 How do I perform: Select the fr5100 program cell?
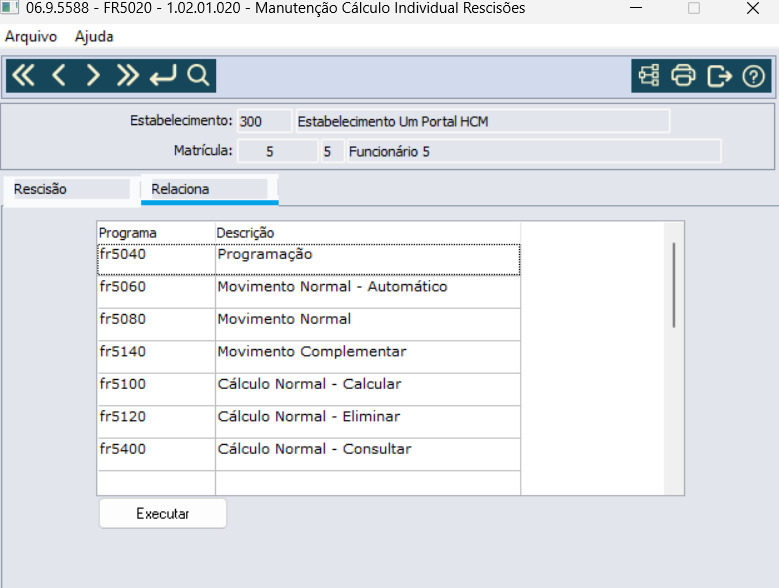[x=156, y=389]
